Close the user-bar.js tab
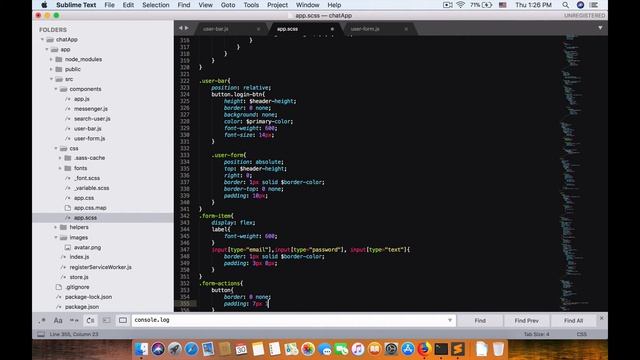This screenshot has width=640, height=360. click(x=258, y=29)
